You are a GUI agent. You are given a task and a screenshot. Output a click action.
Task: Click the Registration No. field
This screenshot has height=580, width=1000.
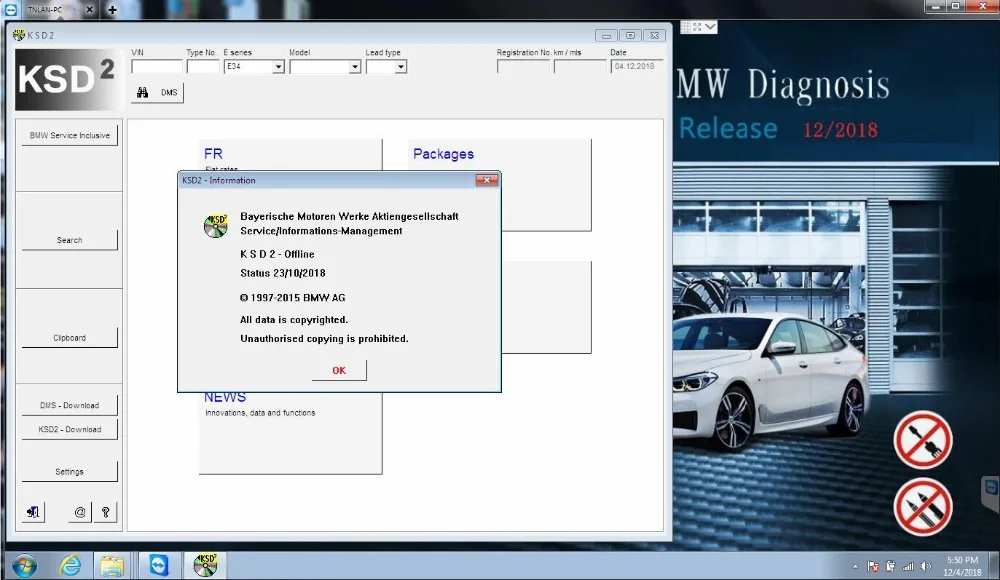(x=523, y=66)
